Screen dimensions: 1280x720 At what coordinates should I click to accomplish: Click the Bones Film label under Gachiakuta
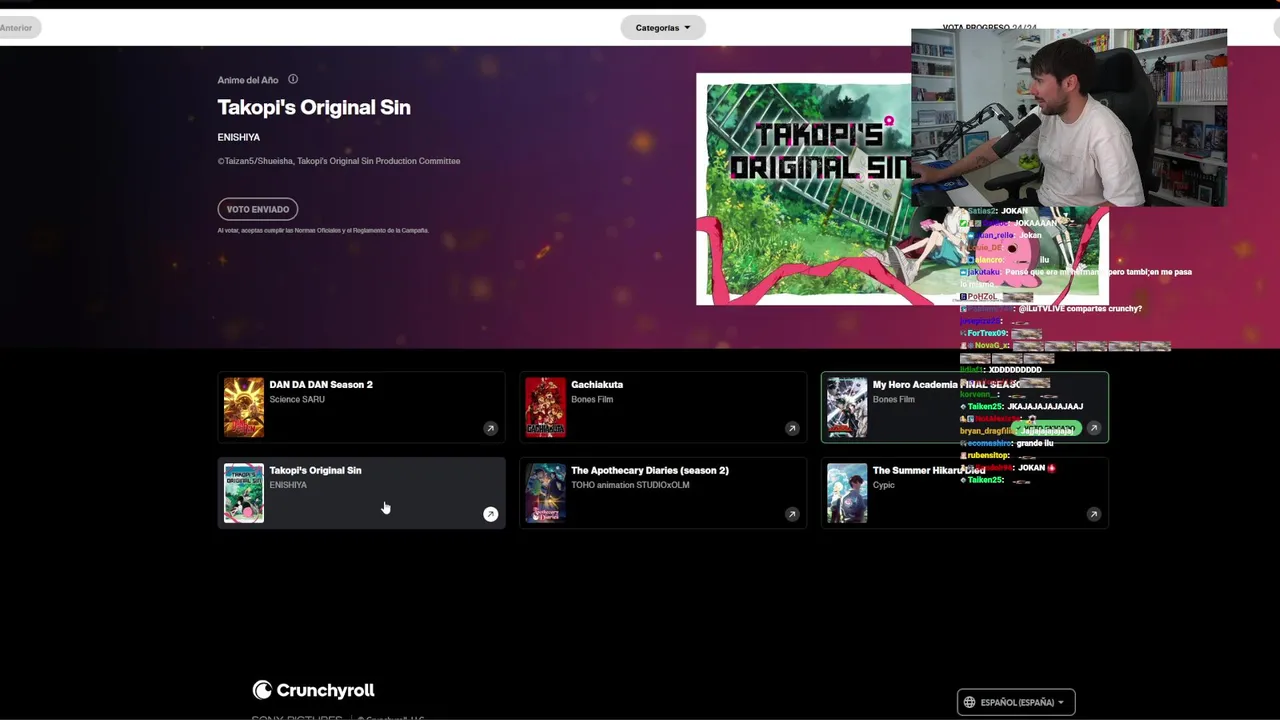[x=592, y=399]
